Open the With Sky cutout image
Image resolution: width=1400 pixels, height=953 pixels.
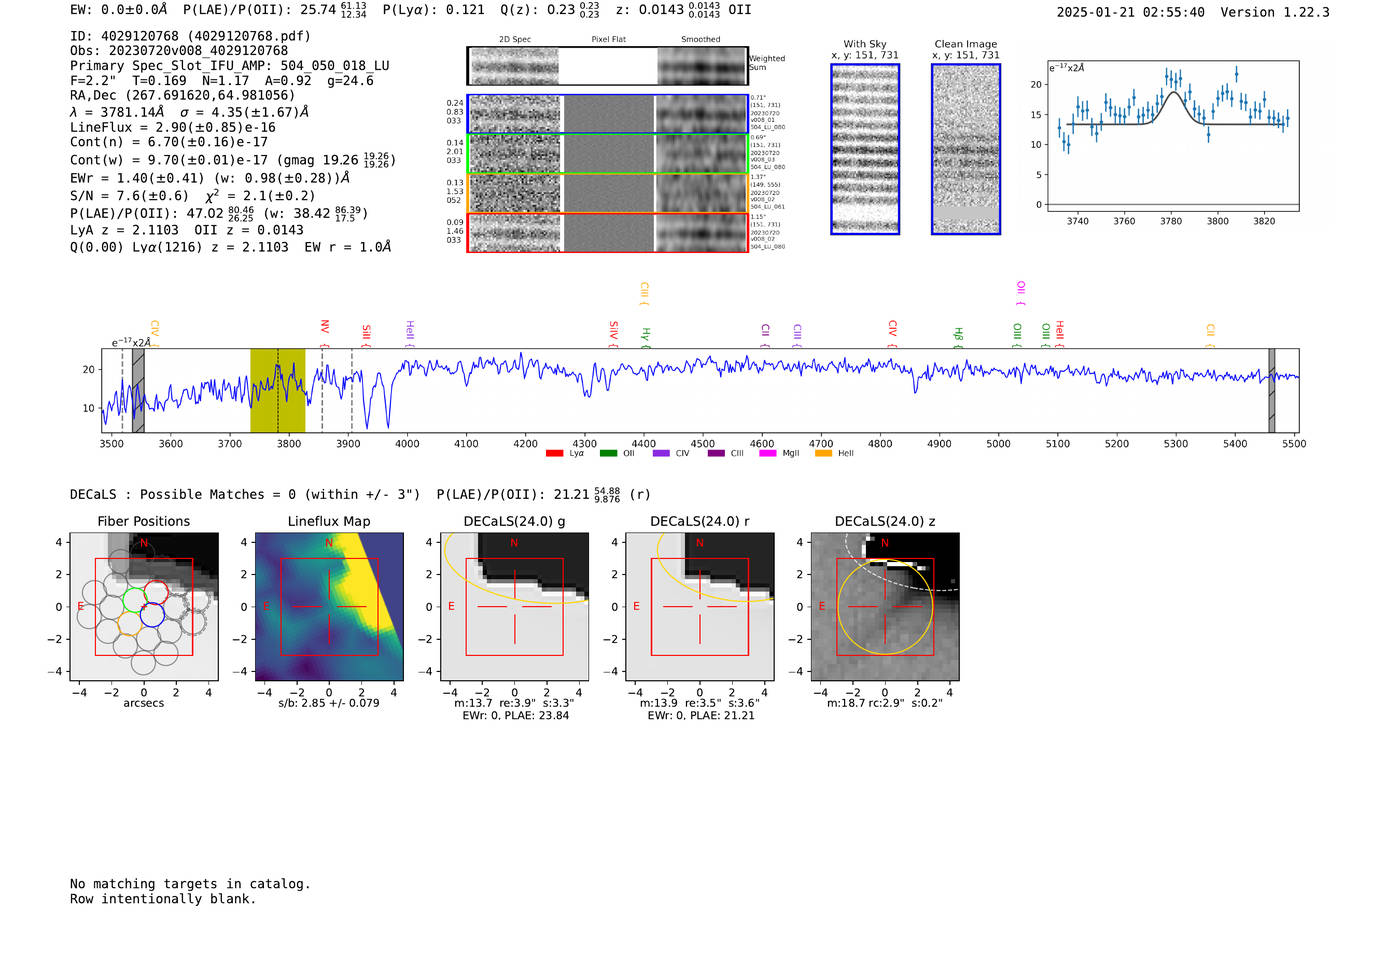[x=865, y=149]
